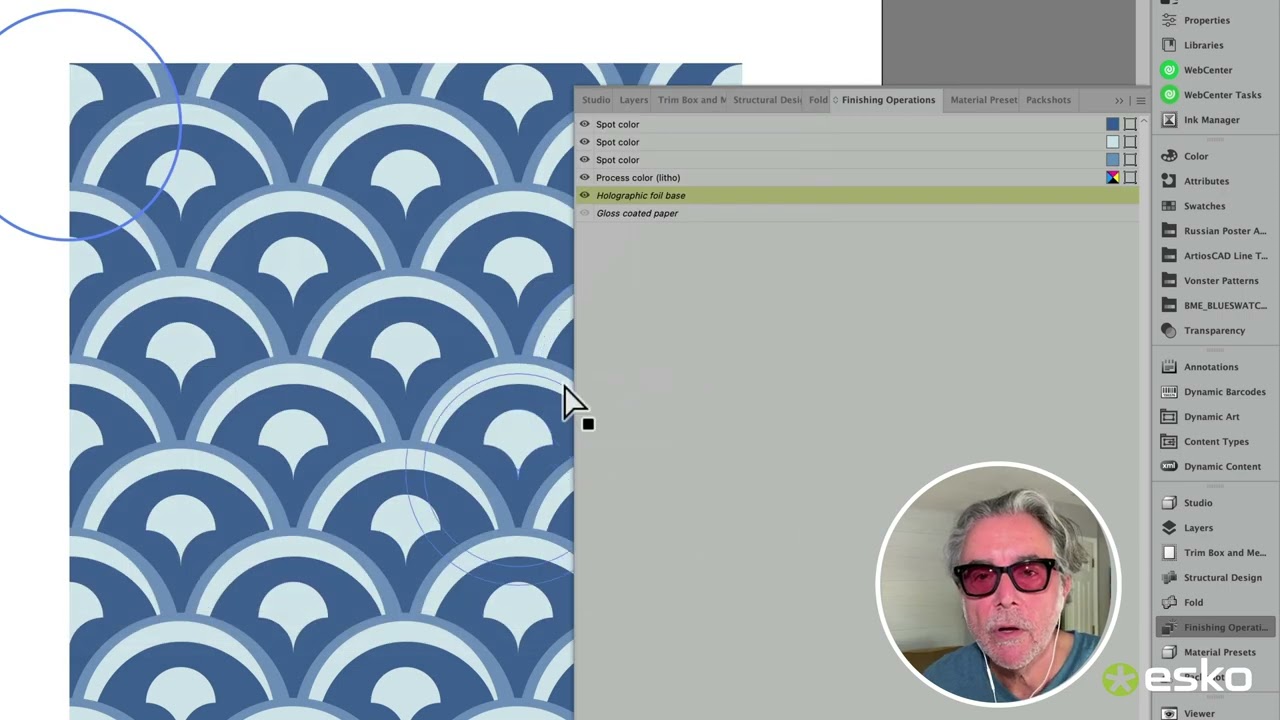Select the Holographic foil base row
The image size is (1280, 720).
[x=857, y=196]
